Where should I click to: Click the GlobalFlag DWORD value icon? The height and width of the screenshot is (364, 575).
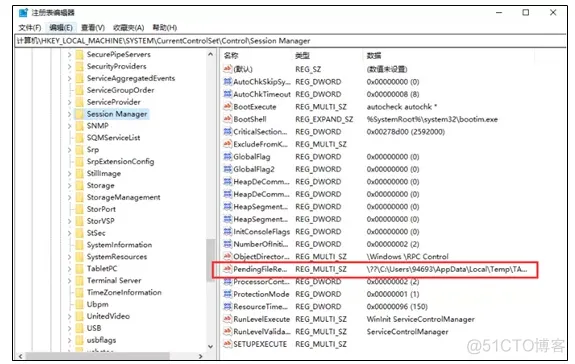[228, 157]
